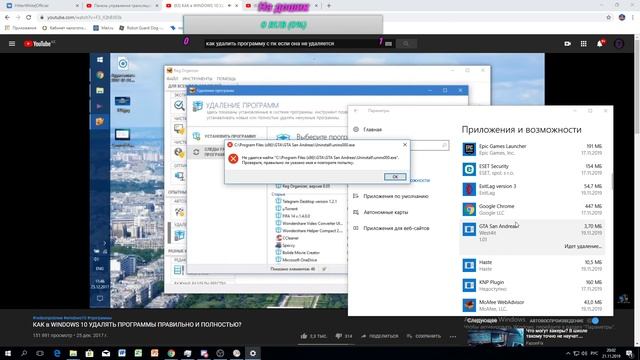Screen dimensions: 640x360
Task: Open the YouTube hamburger menu
Action: pos(12,44)
